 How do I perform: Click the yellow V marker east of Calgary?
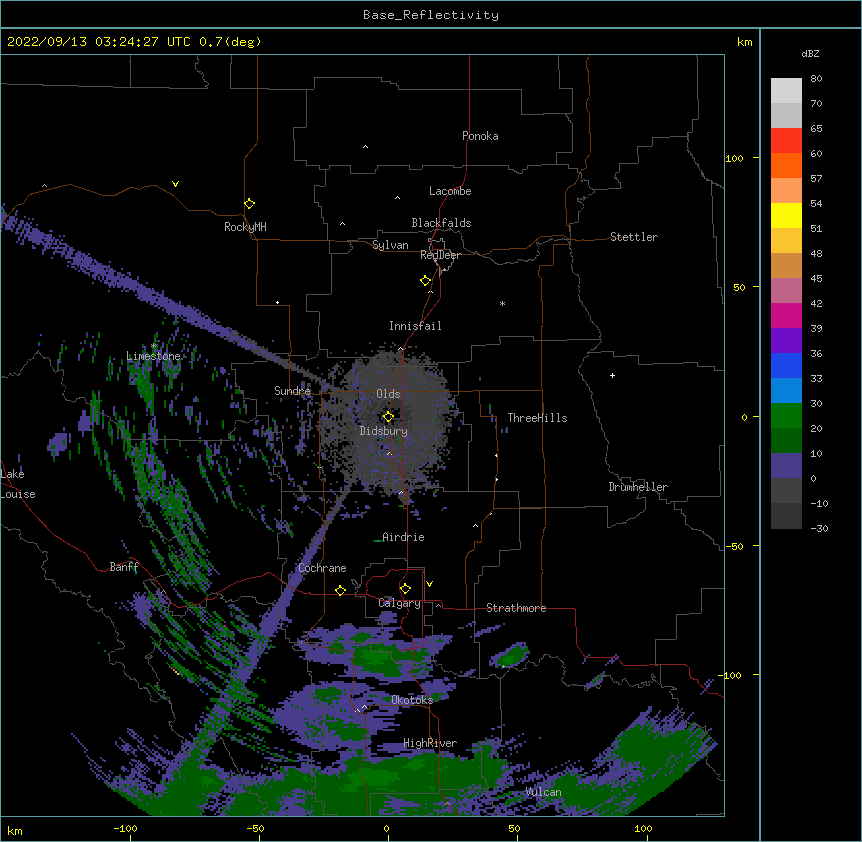pyautogui.click(x=429, y=584)
